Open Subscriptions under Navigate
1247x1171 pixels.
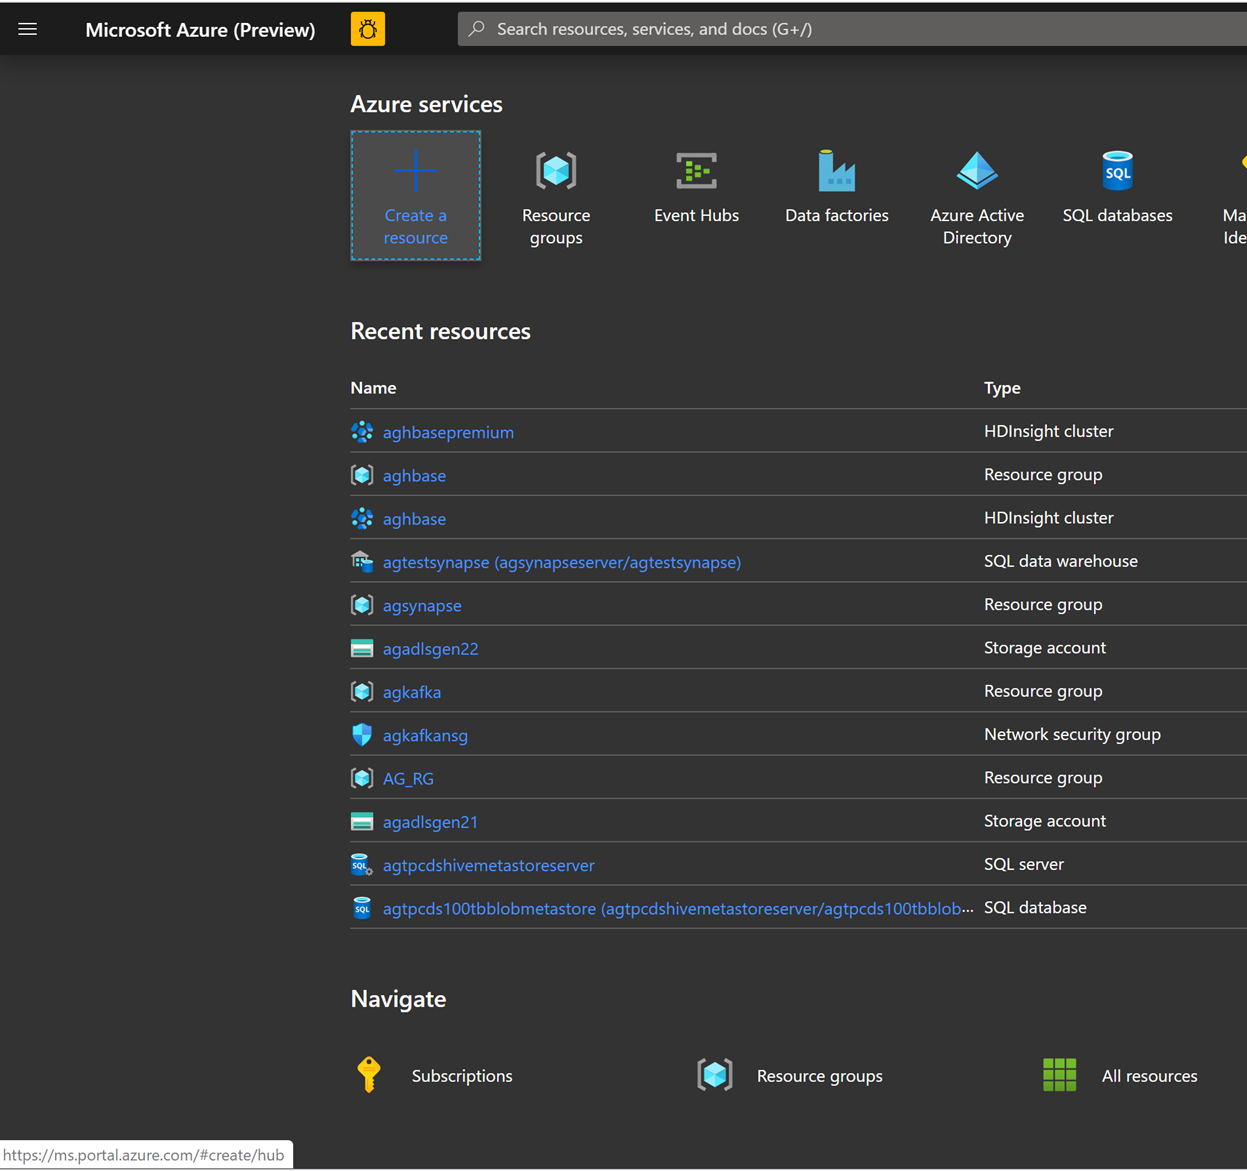click(461, 1075)
